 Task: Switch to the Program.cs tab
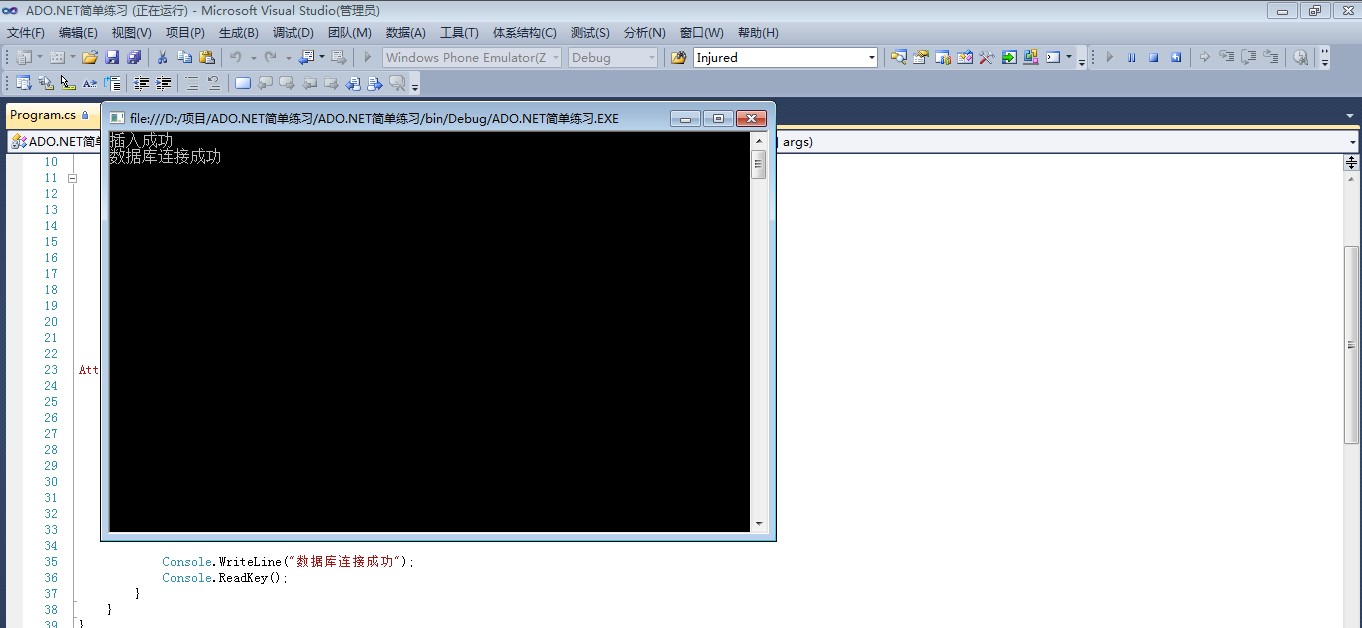coord(43,116)
